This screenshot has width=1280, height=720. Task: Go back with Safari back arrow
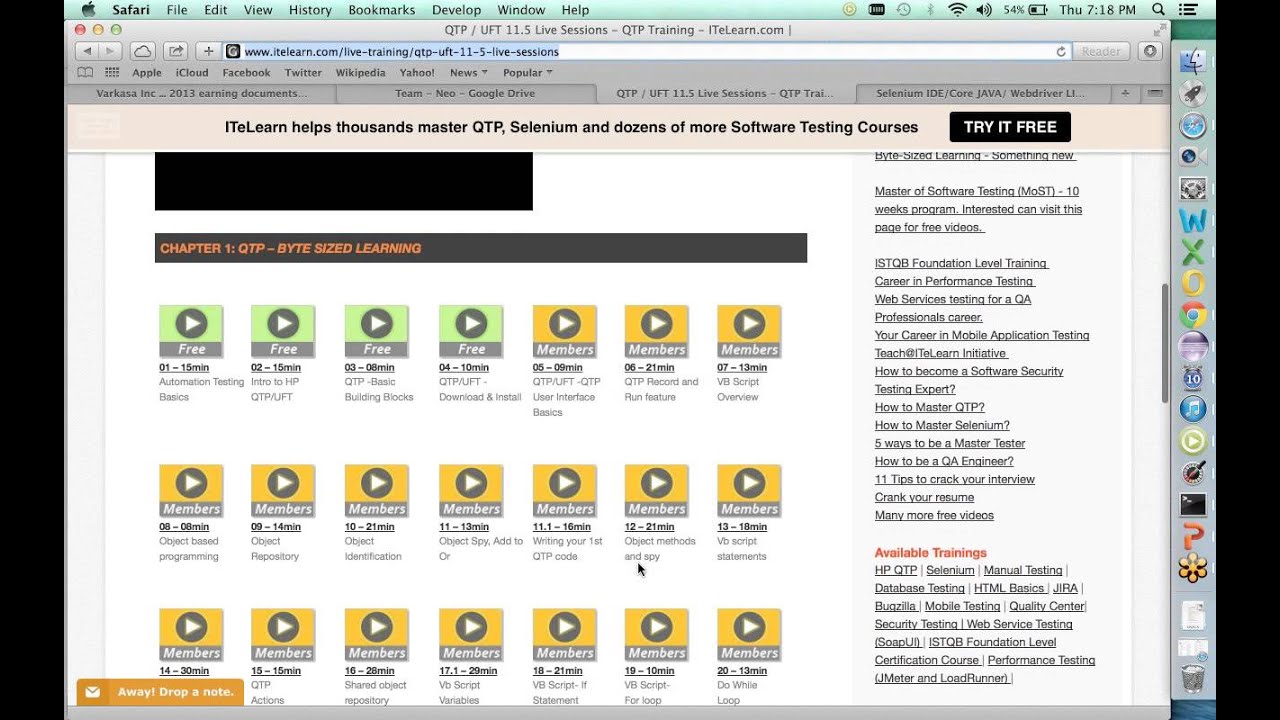87,51
